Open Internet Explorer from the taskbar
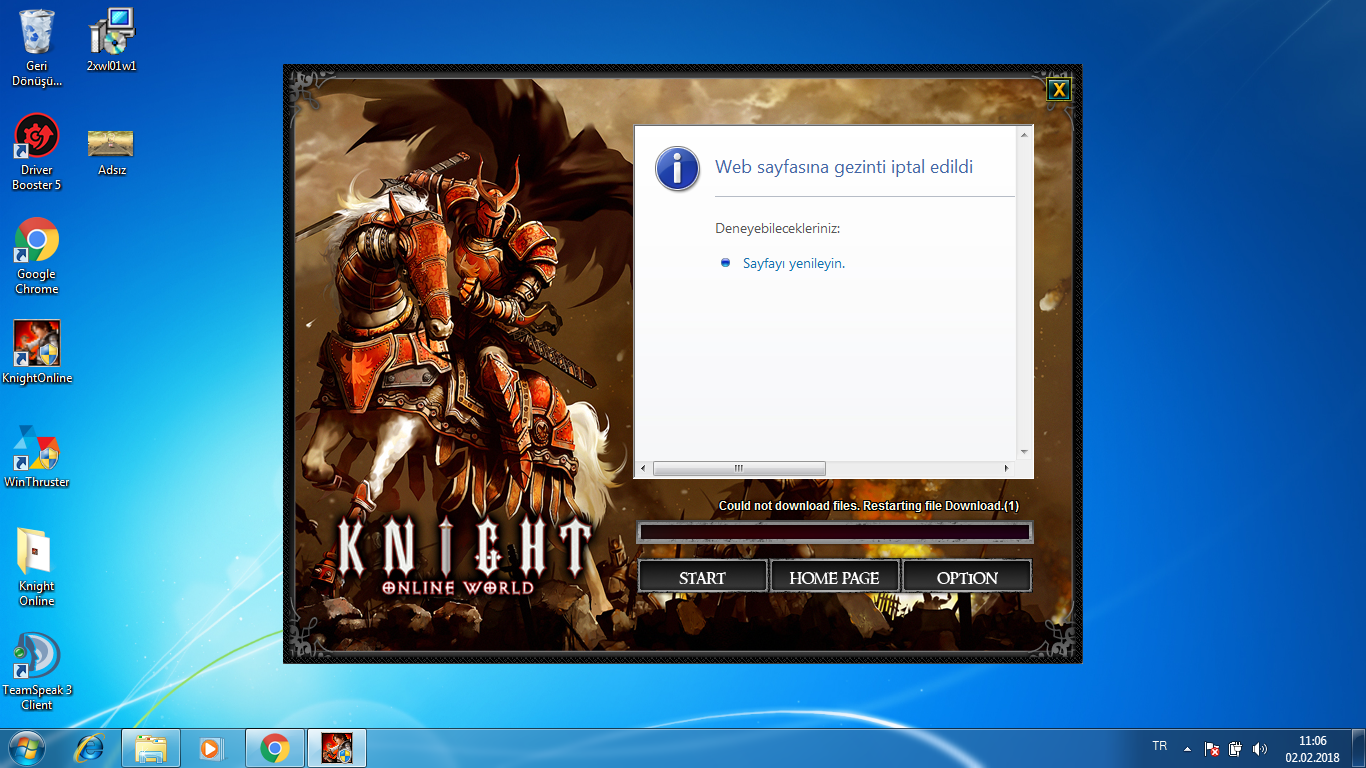 click(92, 747)
